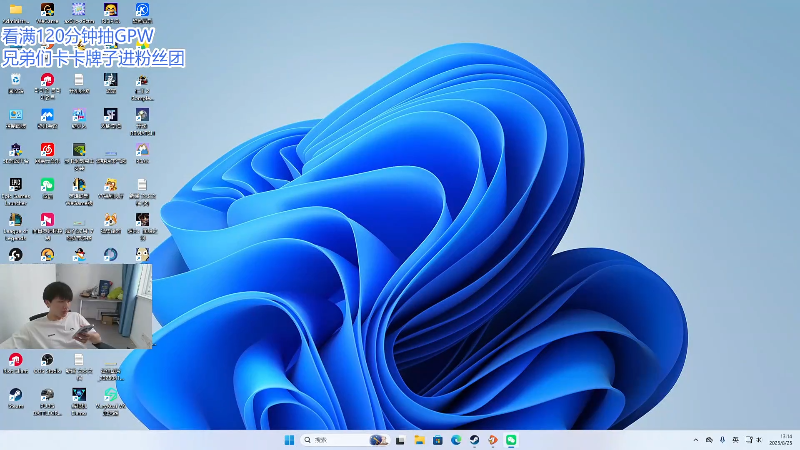Open Windows Start menu button
800x450 pixels.
pyautogui.click(x=289, y=440)
